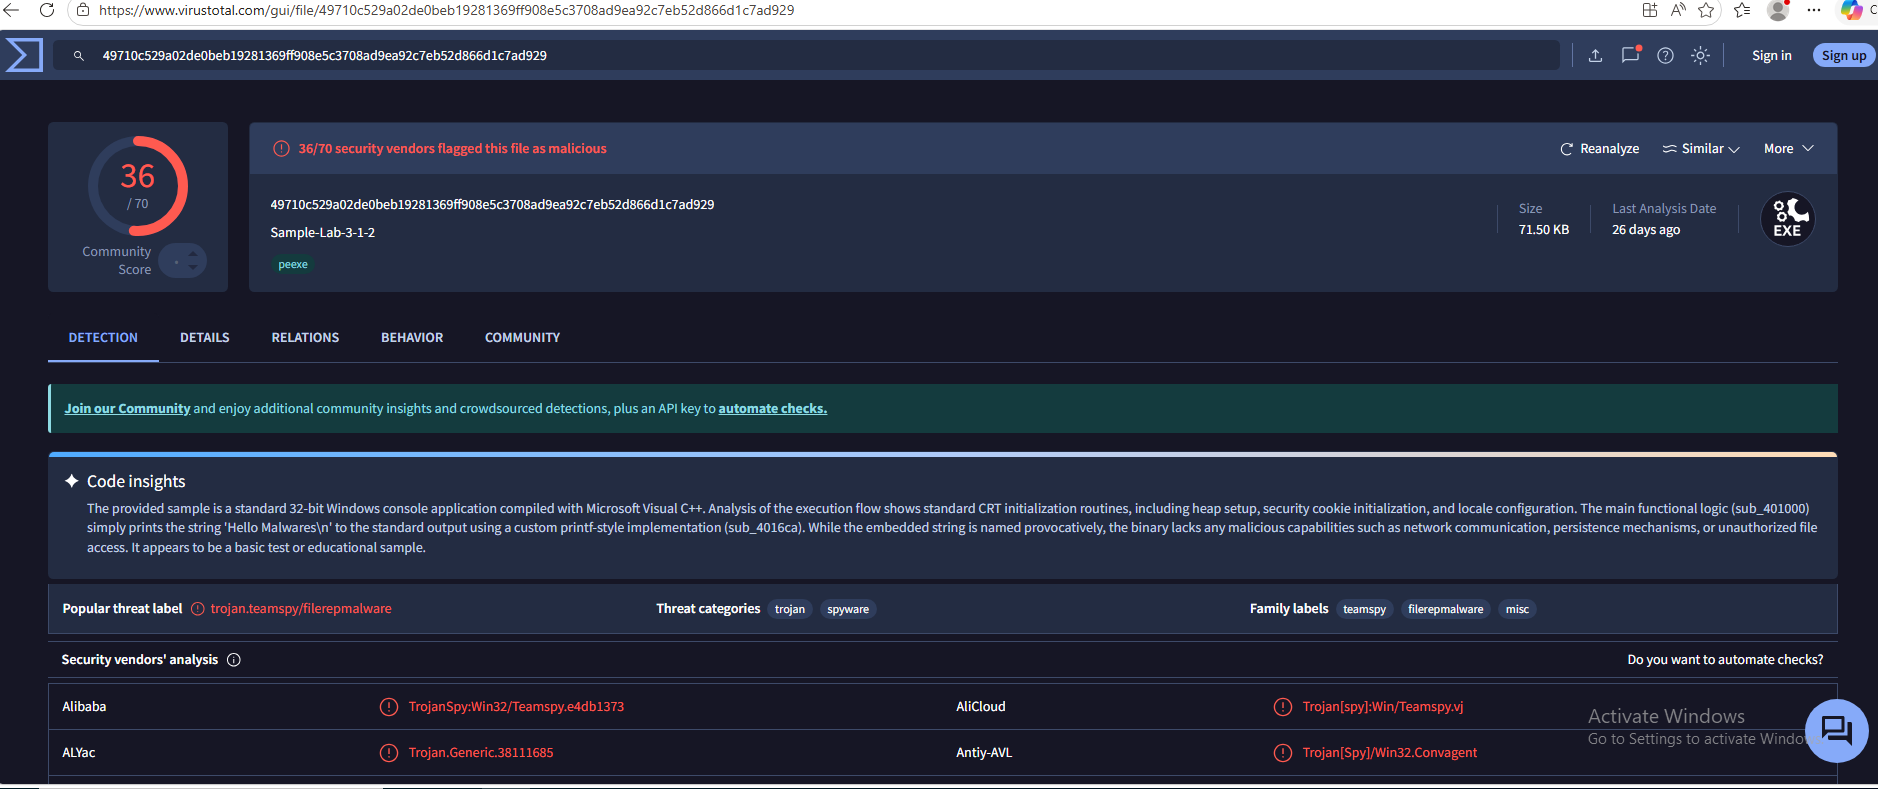Click the VirusTotal logo
The width and height of the screenshot is (1878, 789).
[x=24, y=55]
